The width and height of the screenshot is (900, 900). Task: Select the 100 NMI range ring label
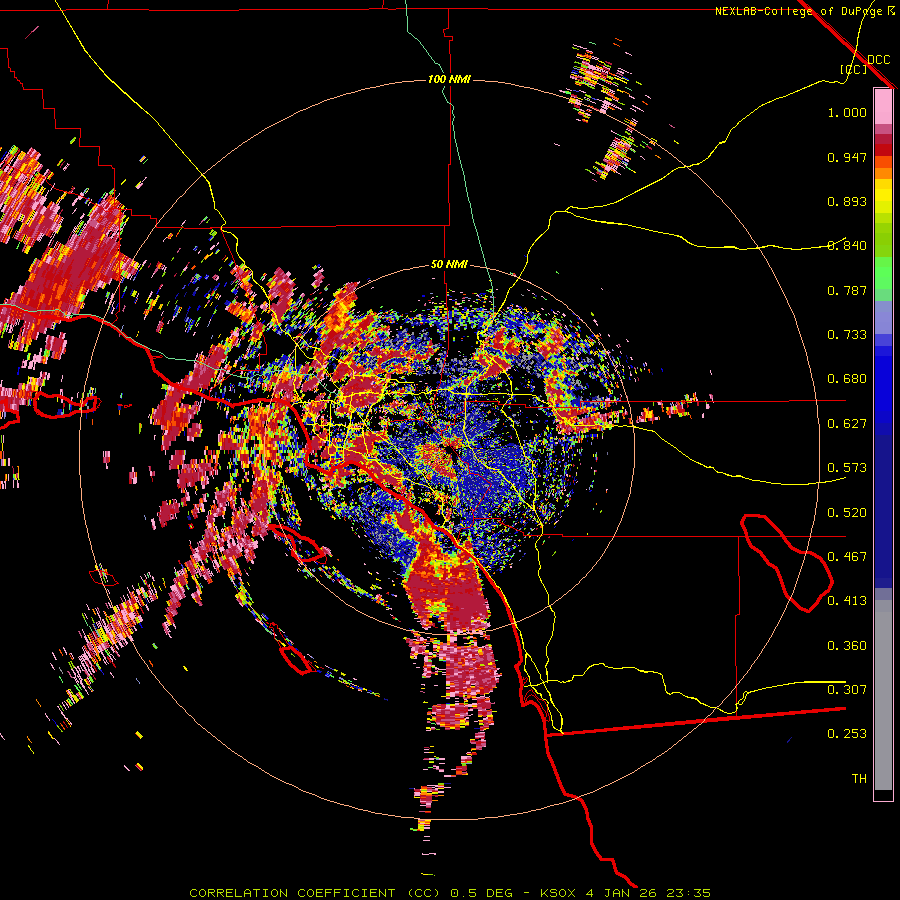[449, 79]
